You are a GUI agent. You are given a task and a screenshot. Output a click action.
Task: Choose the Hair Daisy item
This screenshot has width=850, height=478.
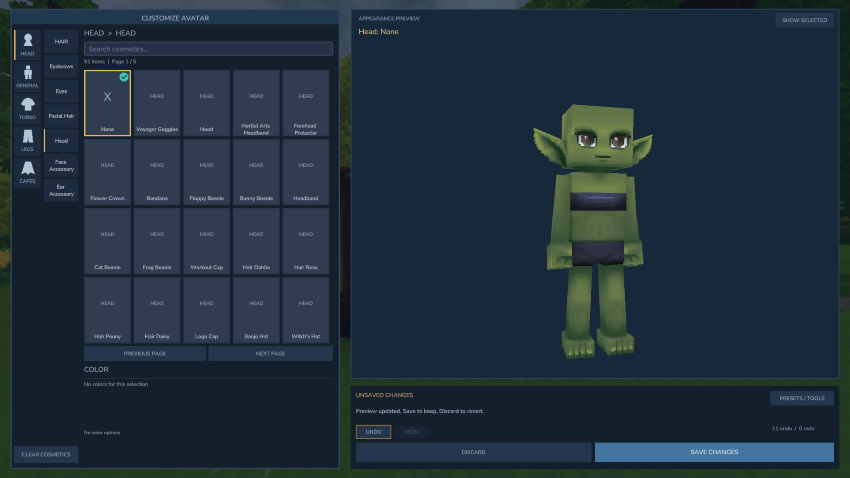pyautogui.click(x=157, y=310)
